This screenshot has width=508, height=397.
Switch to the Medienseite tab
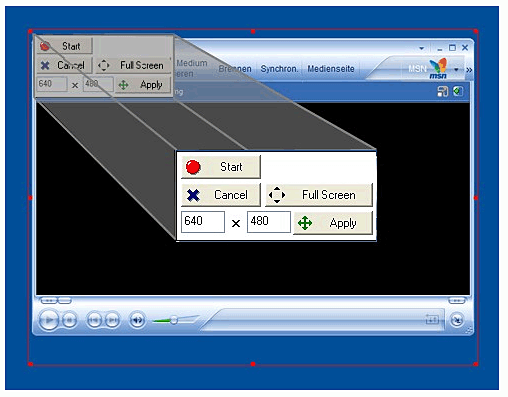331,69
